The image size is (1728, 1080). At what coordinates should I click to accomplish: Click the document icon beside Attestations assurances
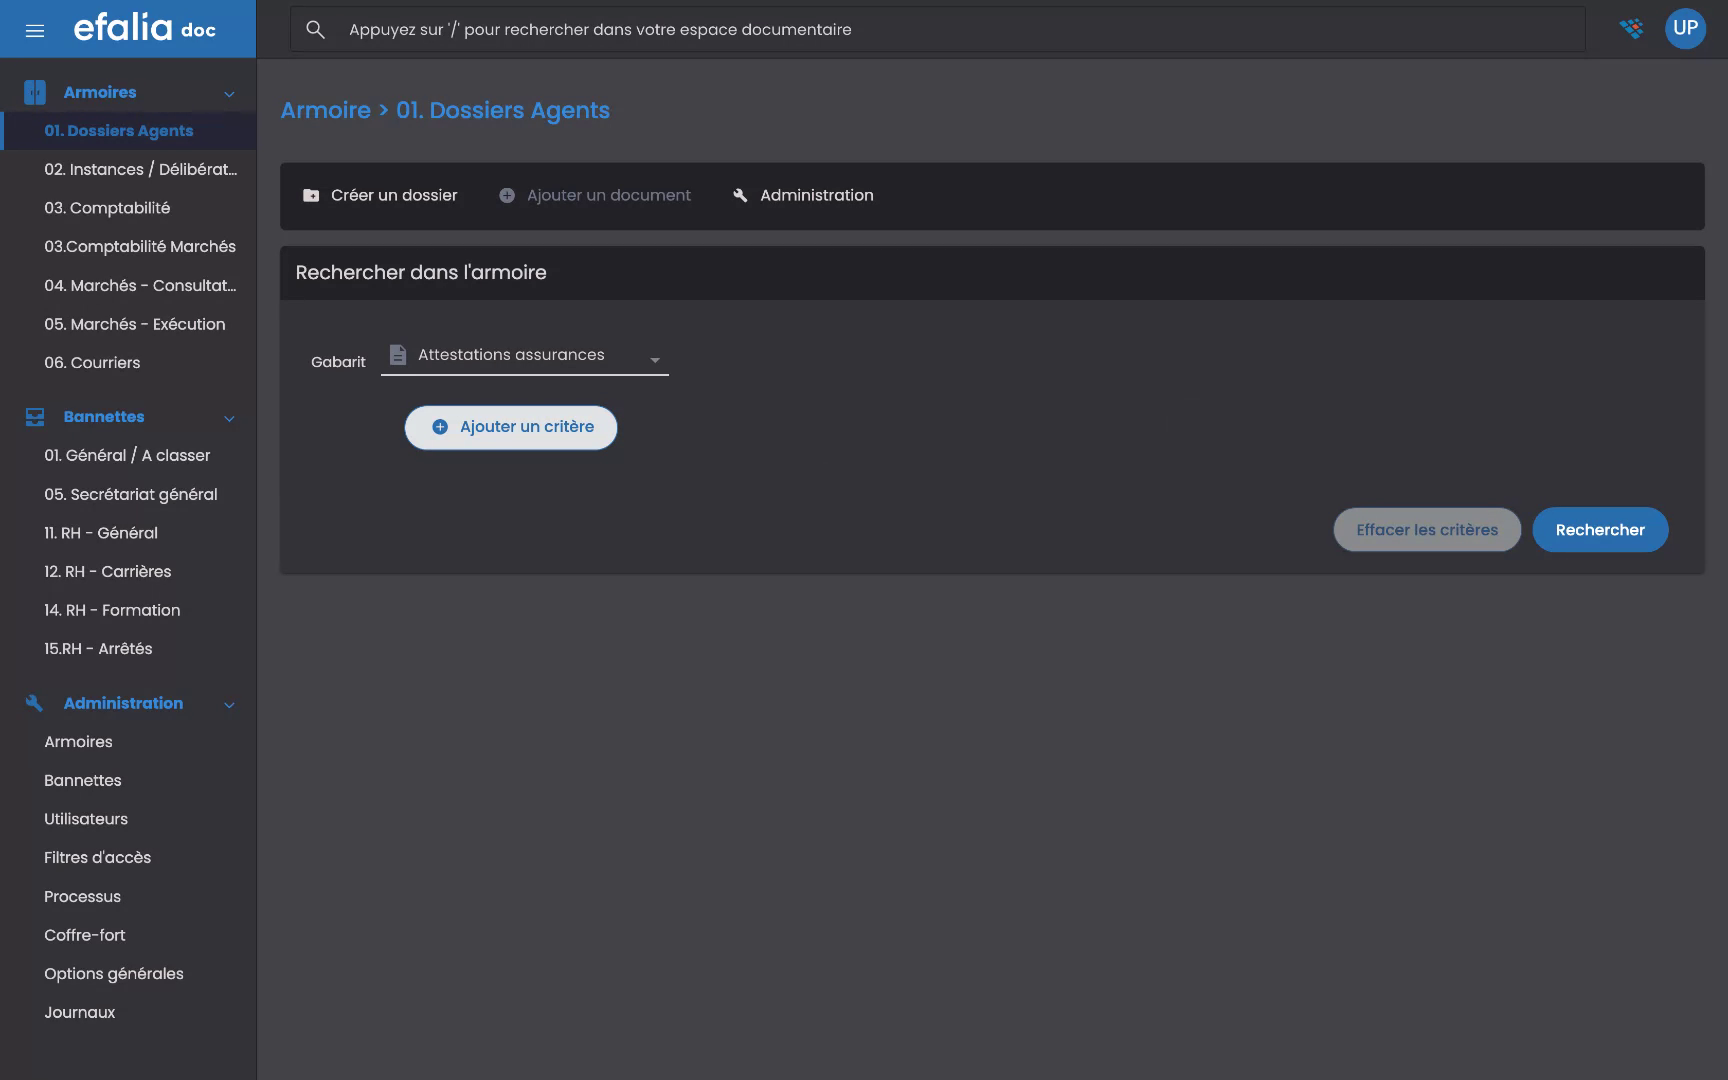(398, 354)
